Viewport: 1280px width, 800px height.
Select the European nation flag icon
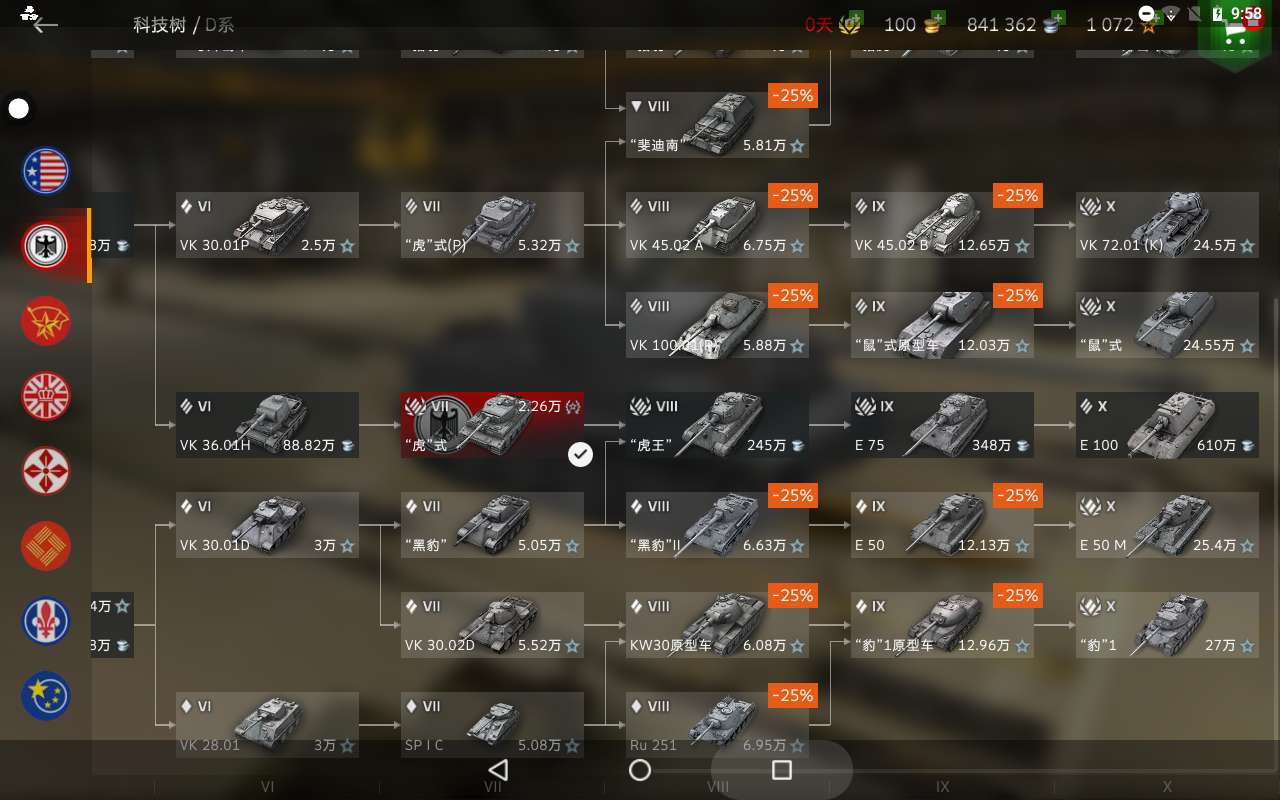(46, 696)
